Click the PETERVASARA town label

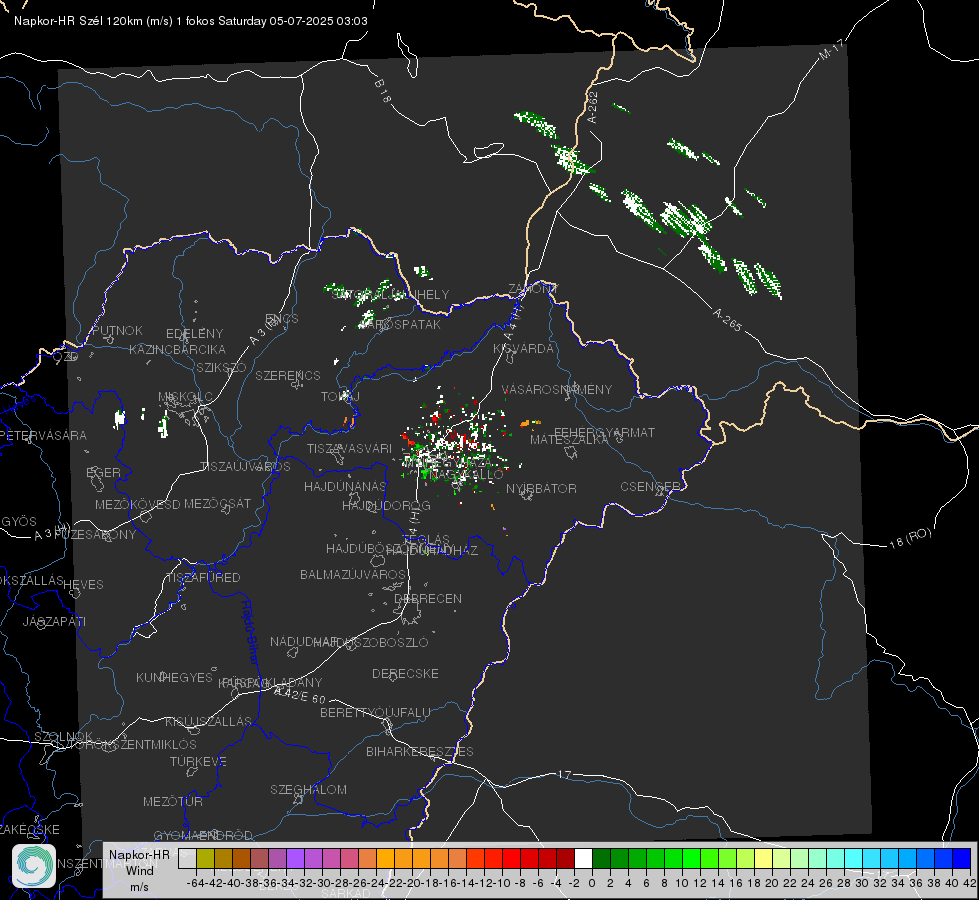pyautogui.click(x=44, y=435)
